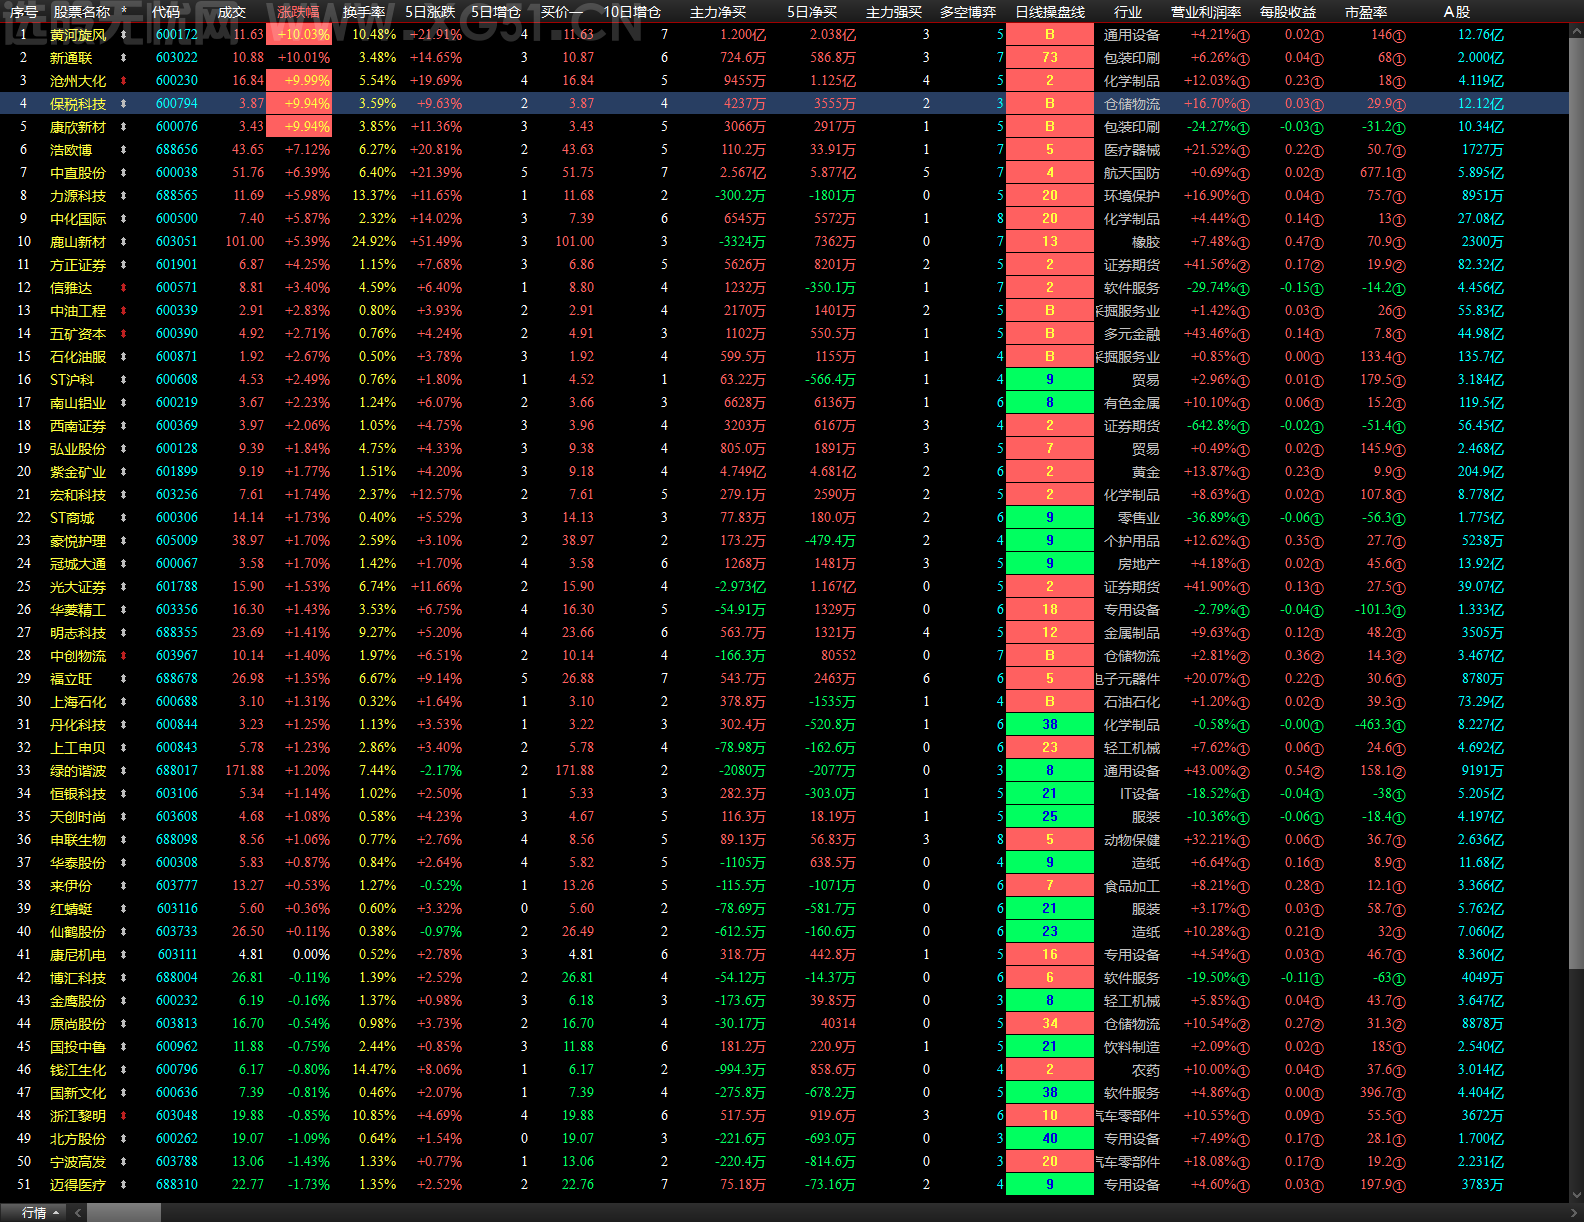Click the marker icon beside 力源科技
The height and width of the screenshot is (1222, 1584).
pos(124,196)
